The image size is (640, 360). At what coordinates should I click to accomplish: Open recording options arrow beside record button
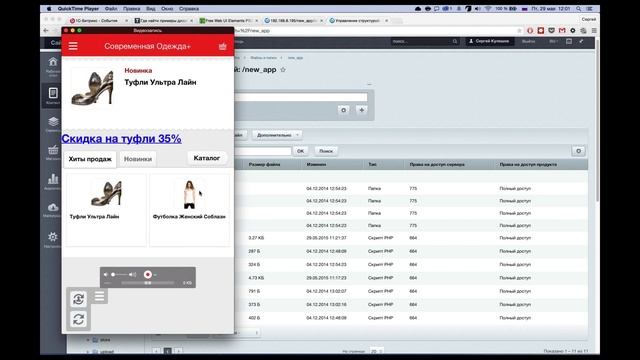point(156,275)
